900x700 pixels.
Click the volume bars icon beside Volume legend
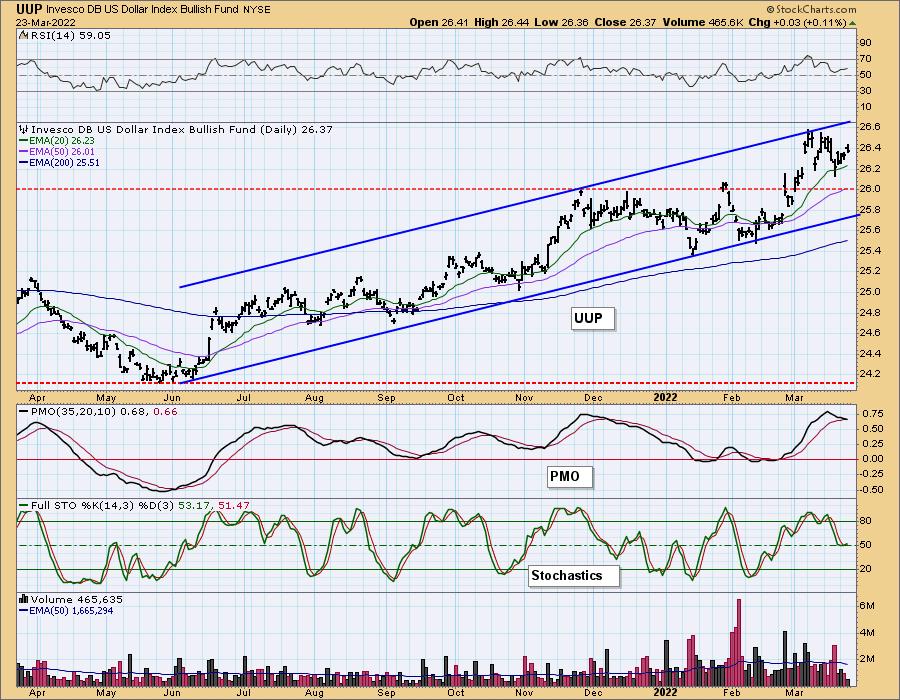click(x=24, y=599)
